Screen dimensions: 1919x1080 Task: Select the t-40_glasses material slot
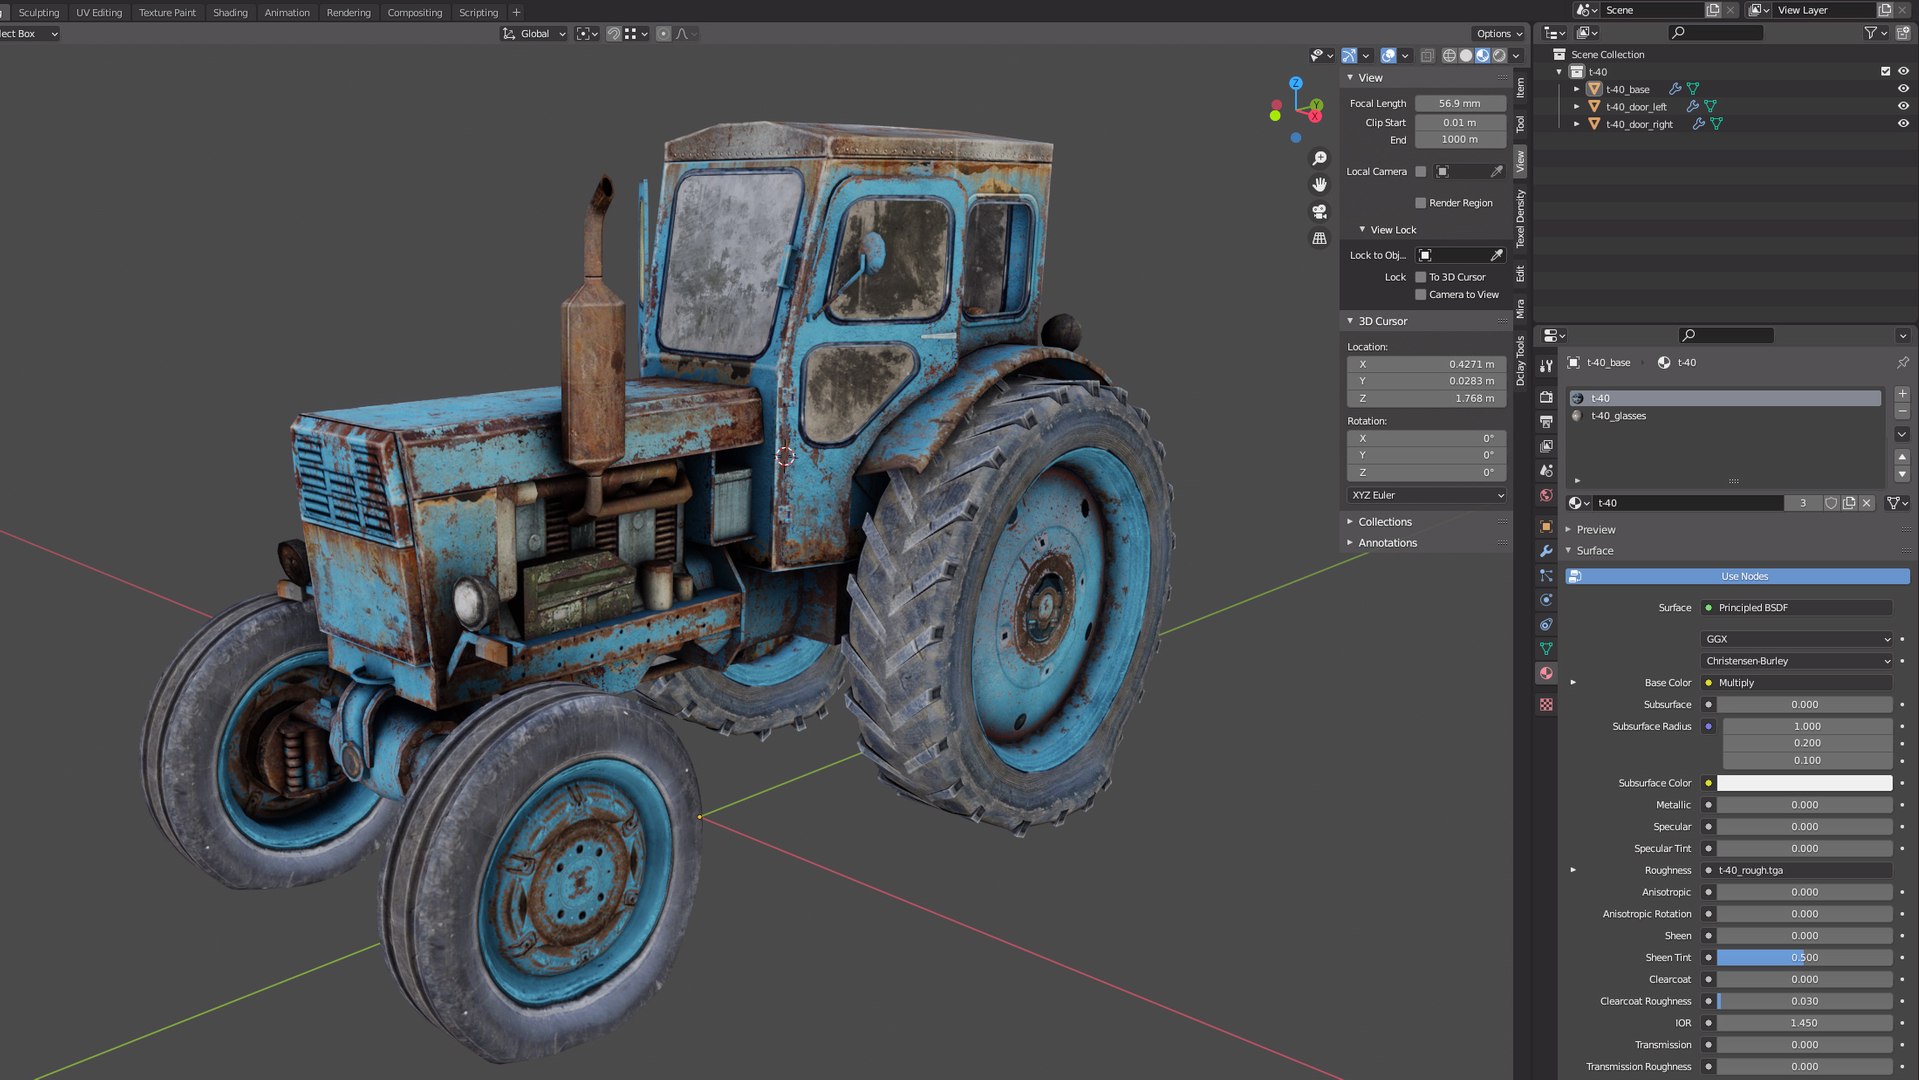[1724, 416]
